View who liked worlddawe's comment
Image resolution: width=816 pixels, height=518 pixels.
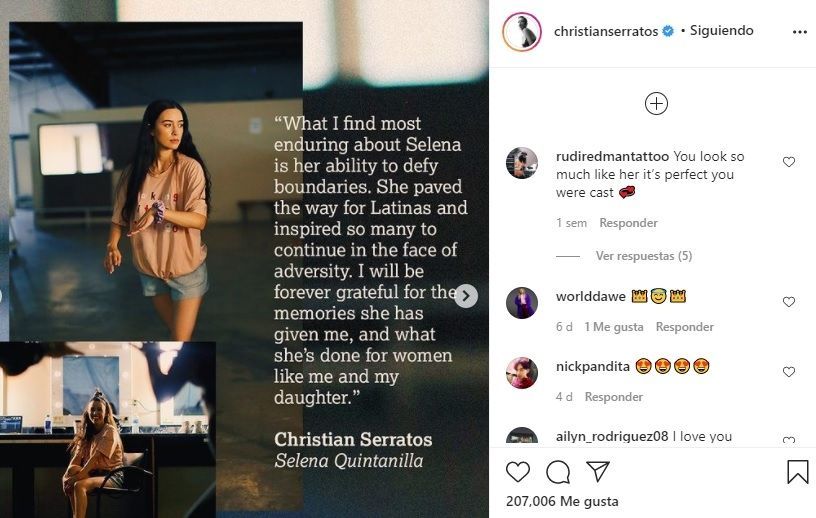612,327
